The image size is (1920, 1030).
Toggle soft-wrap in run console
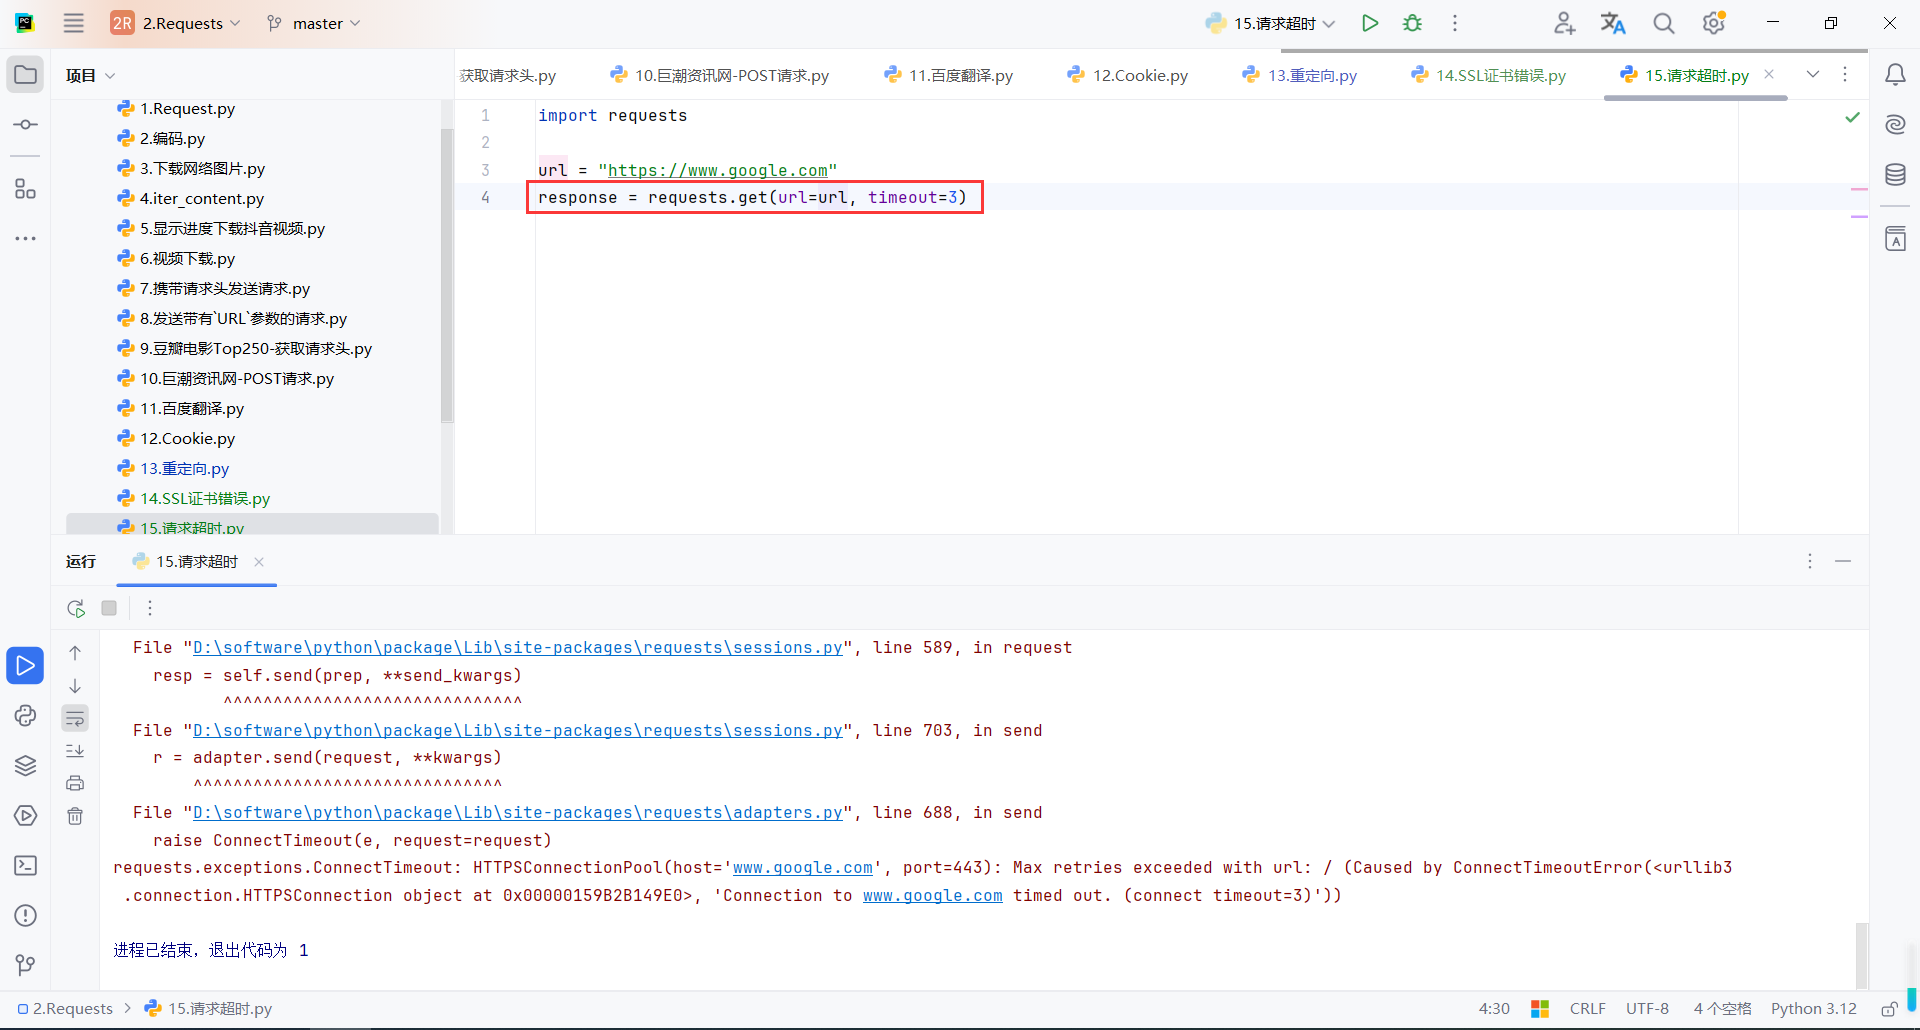pyautogui.click(x=75, y=718)
